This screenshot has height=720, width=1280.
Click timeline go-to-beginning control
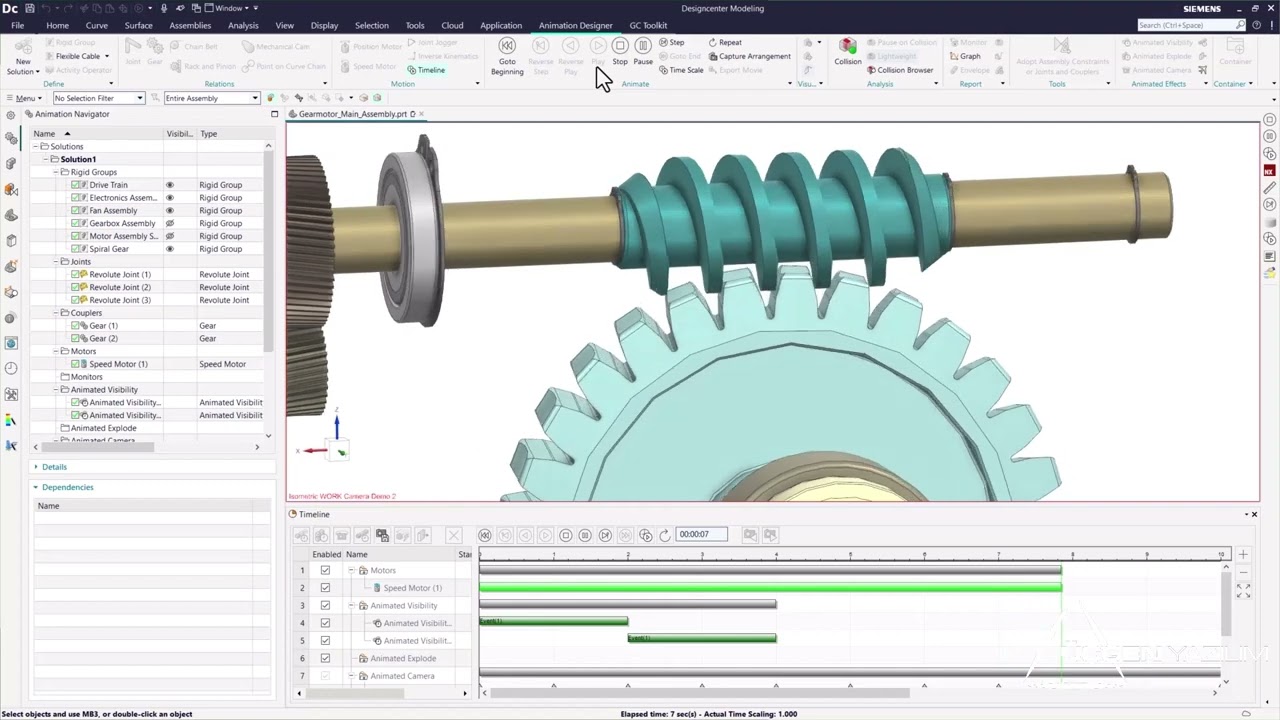(485, 535)
